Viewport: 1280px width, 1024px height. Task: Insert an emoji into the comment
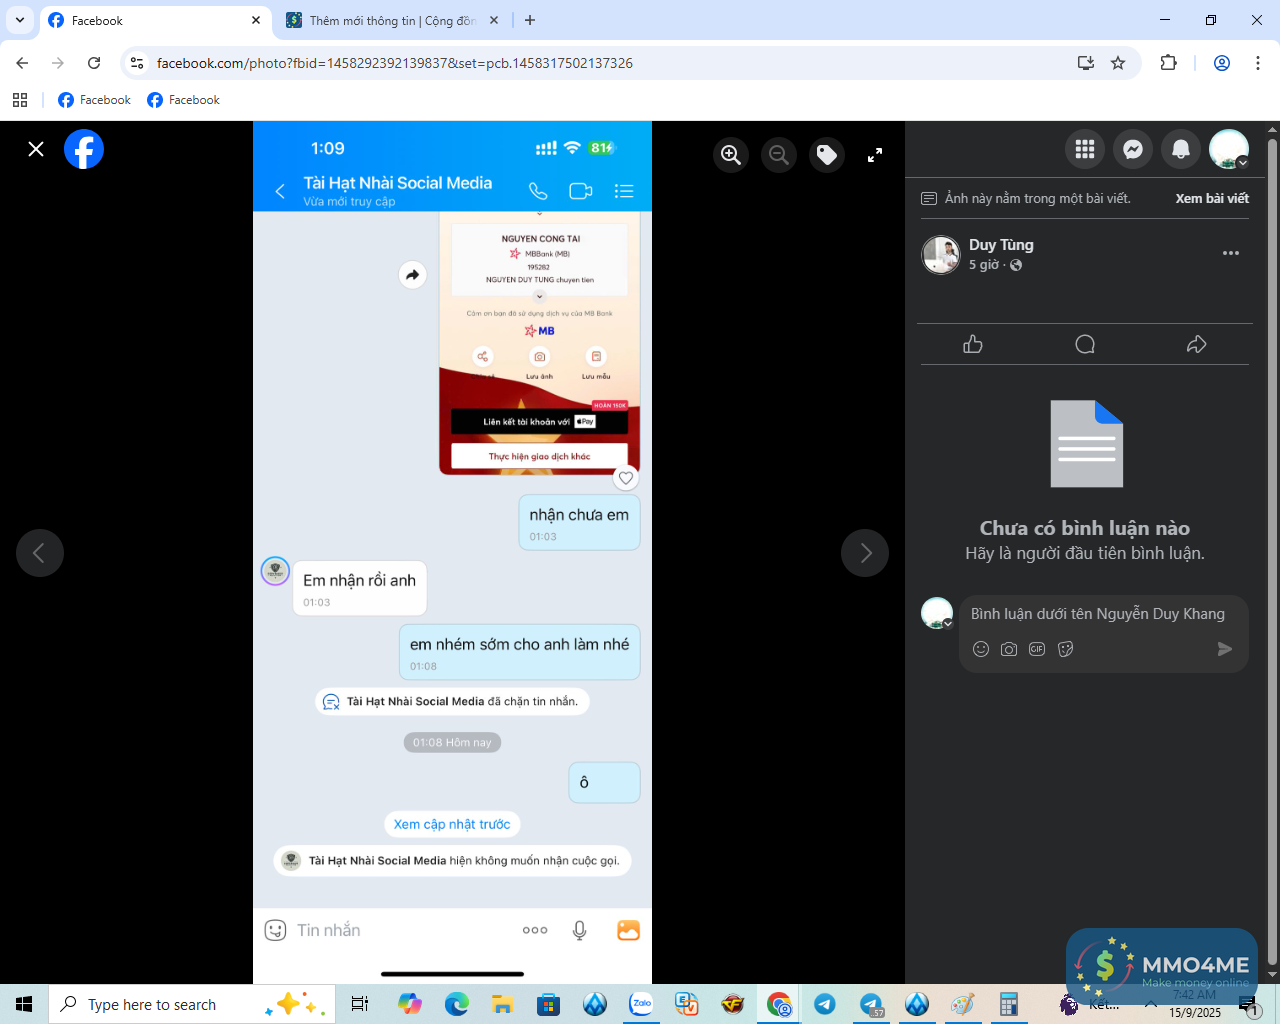(981, 649)
